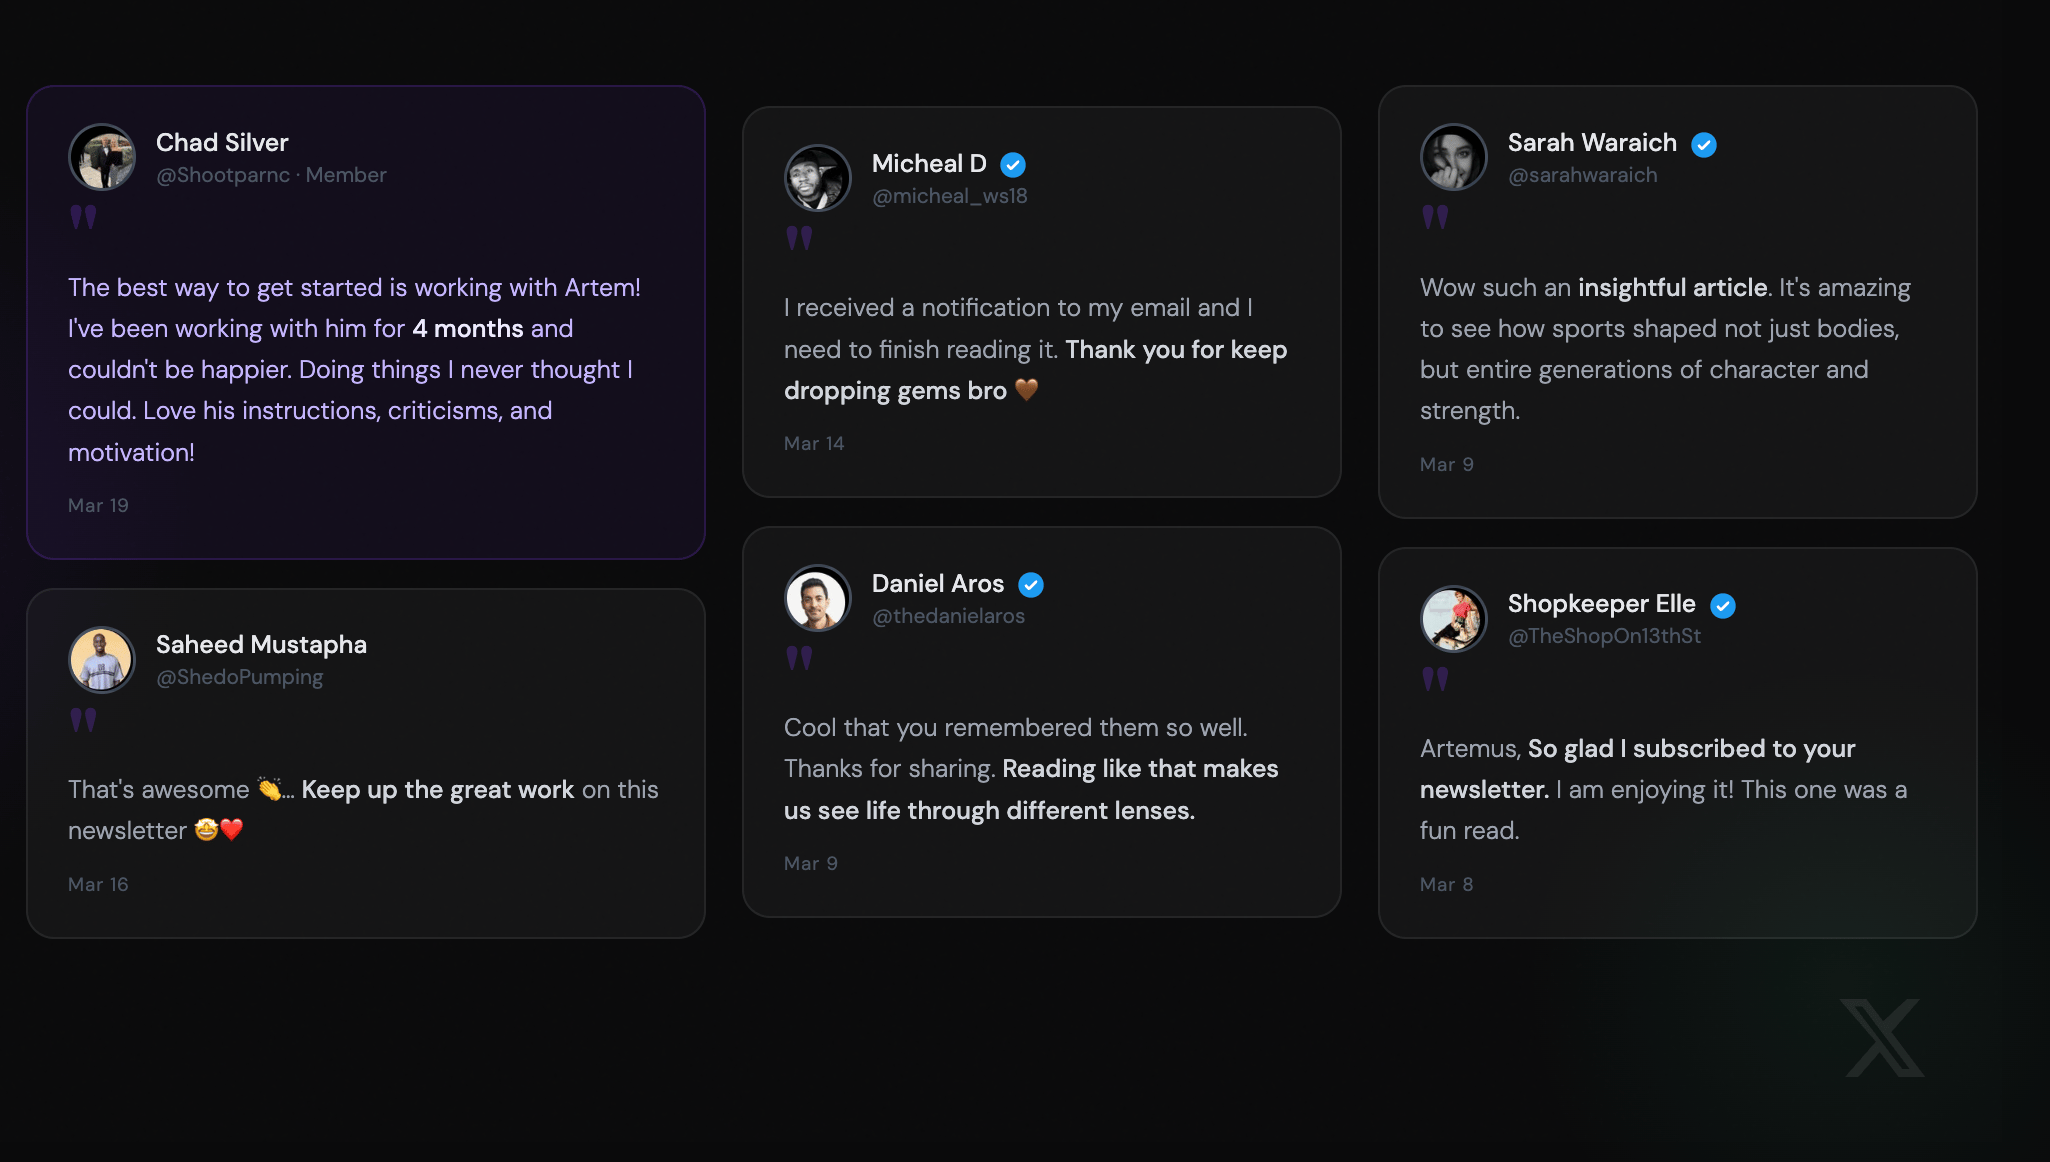Click the X logo icon

pyautogui.click(x=1884, y=1038)
